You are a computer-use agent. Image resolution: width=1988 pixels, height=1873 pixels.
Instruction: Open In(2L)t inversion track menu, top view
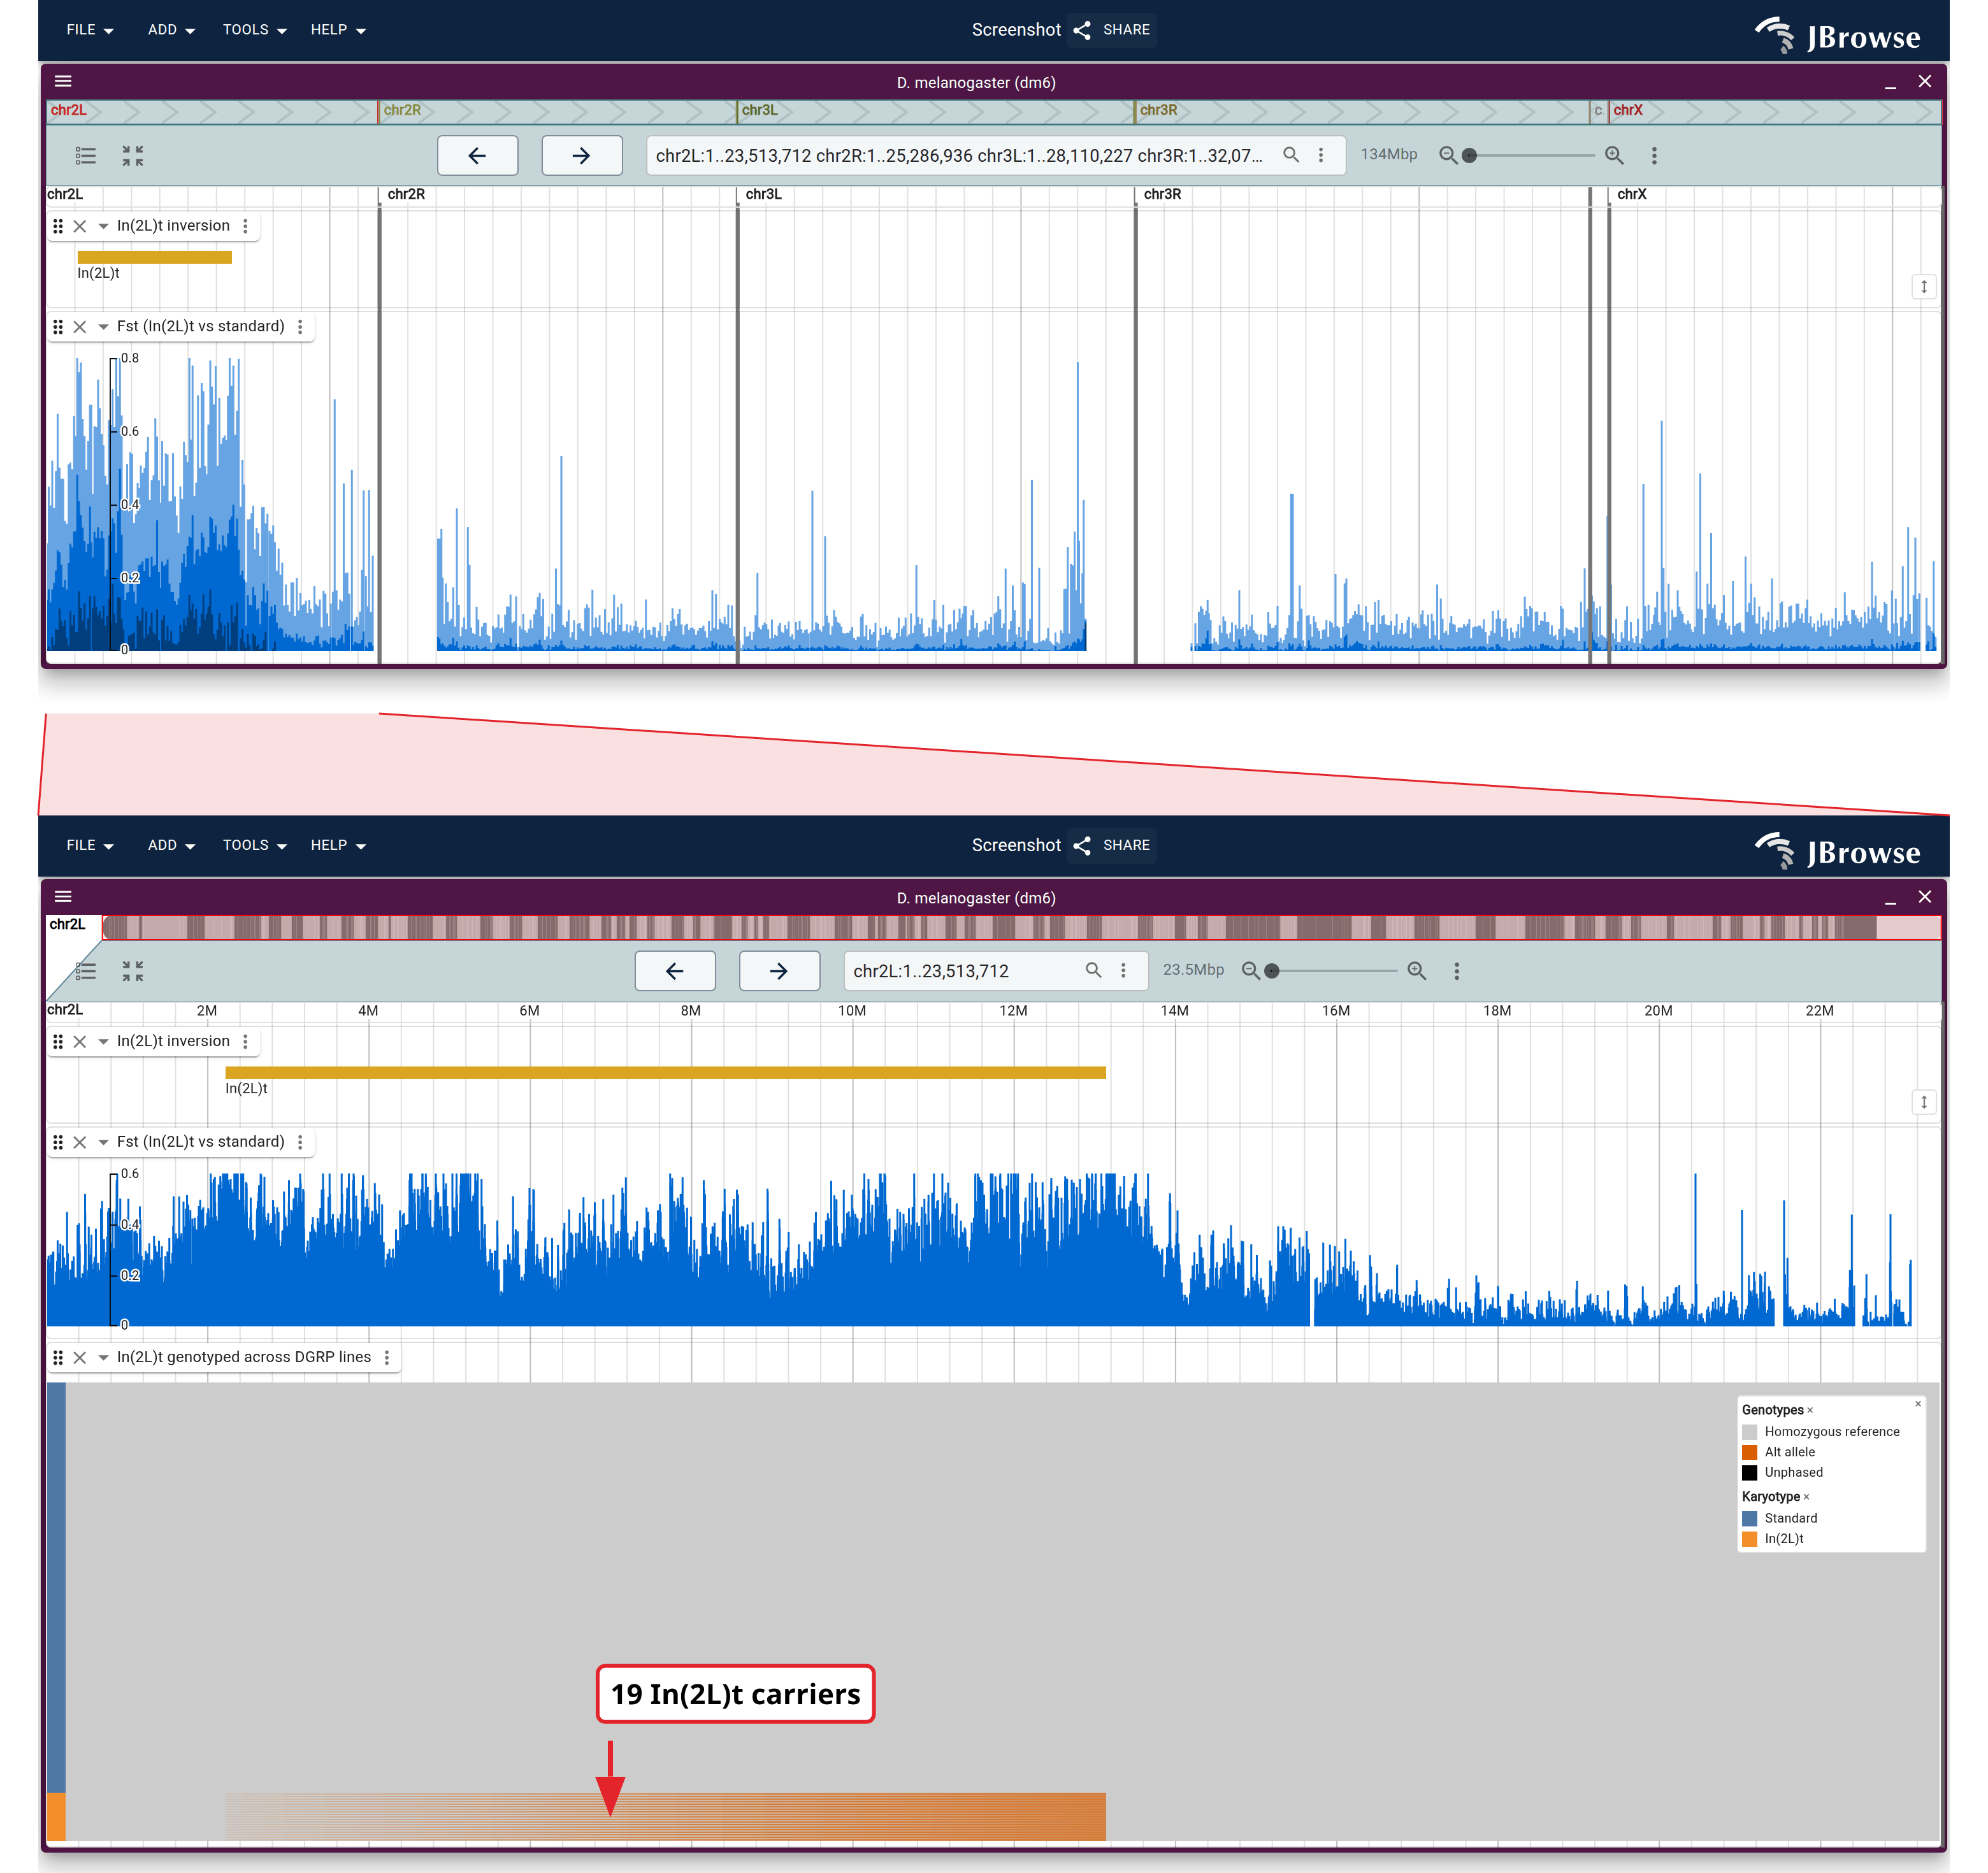(245, 226)
